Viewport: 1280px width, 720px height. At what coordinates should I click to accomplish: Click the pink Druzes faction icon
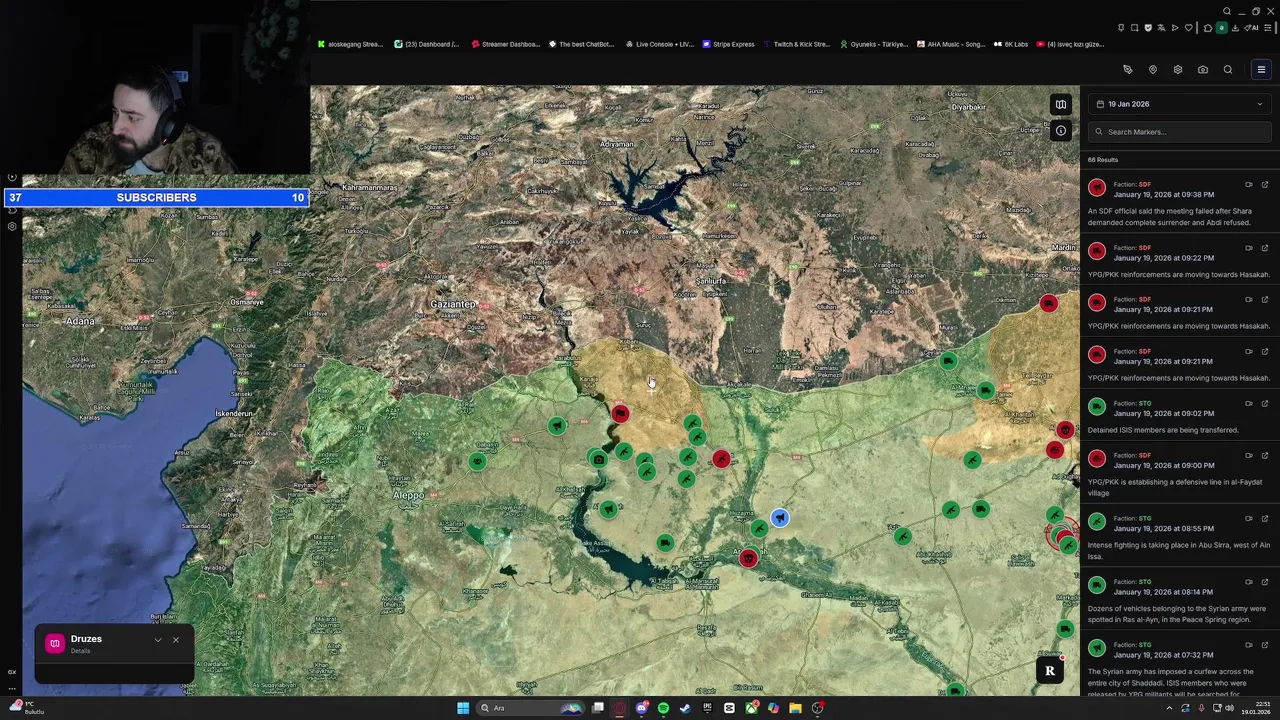pos(55,643)
